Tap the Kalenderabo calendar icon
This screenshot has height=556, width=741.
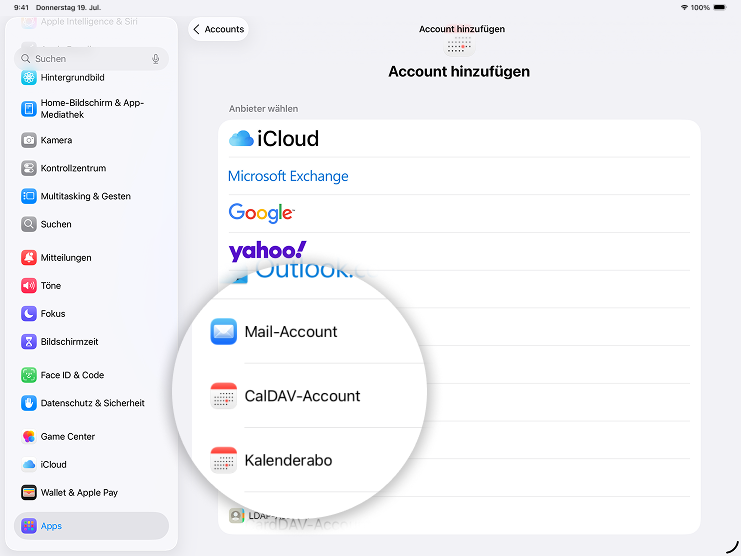point(224,460)
